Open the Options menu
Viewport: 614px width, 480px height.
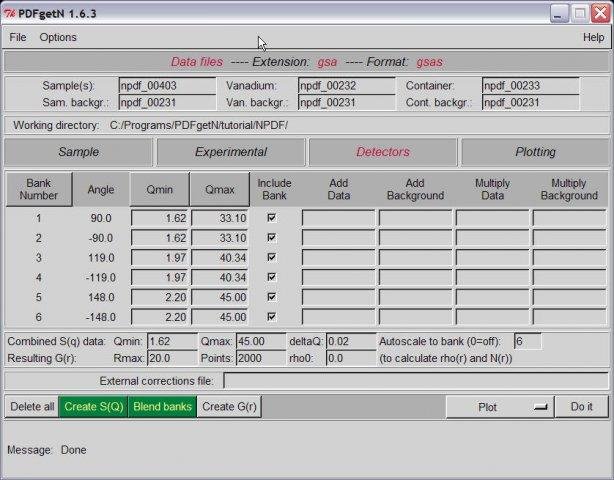tap(58, 38)
